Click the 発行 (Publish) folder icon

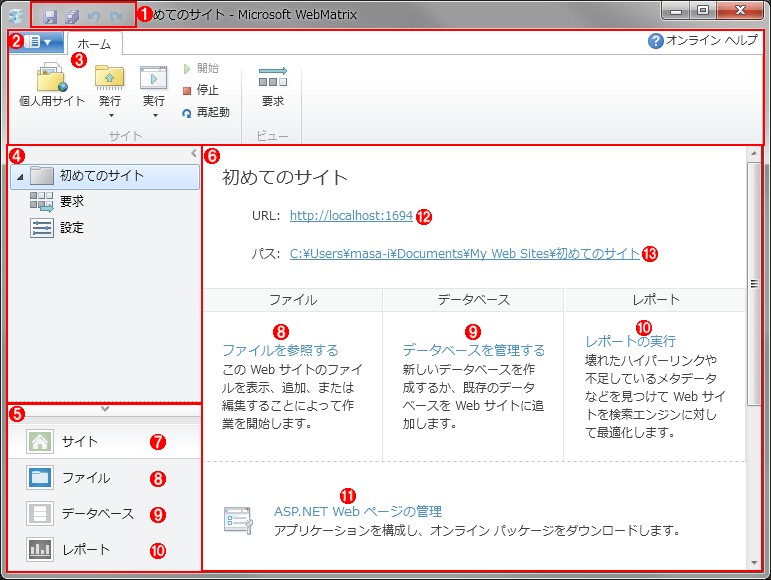pos(110,77)
